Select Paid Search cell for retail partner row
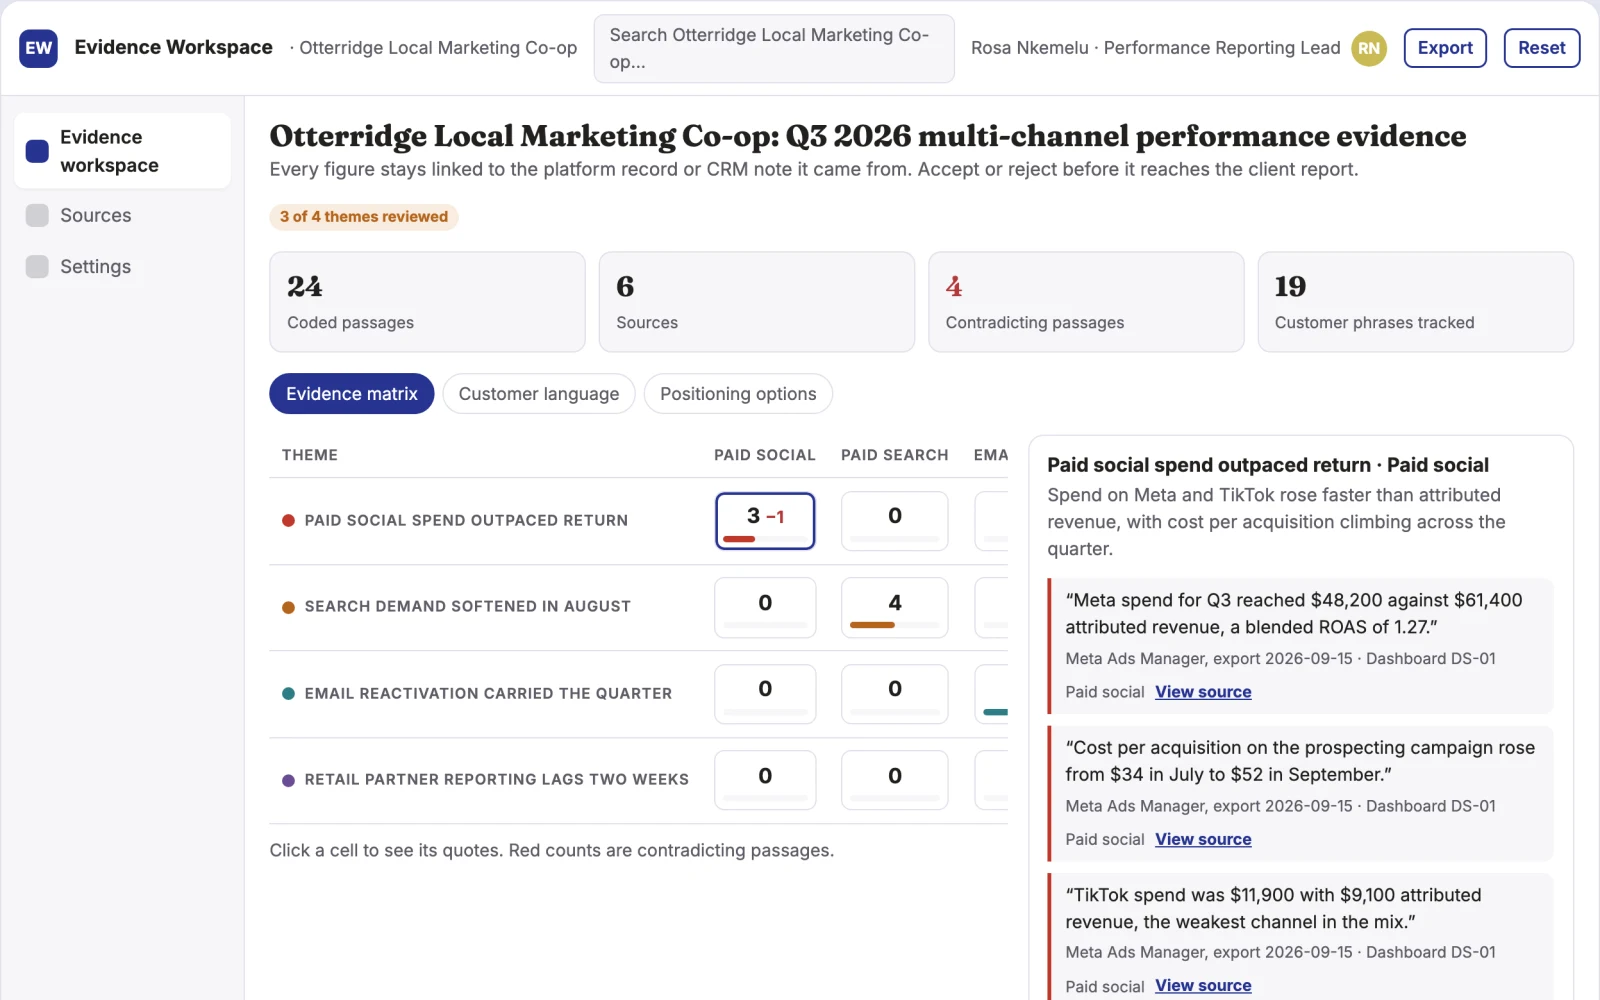The height and width of the screenshot is (1000, 1600). point(895,780)
